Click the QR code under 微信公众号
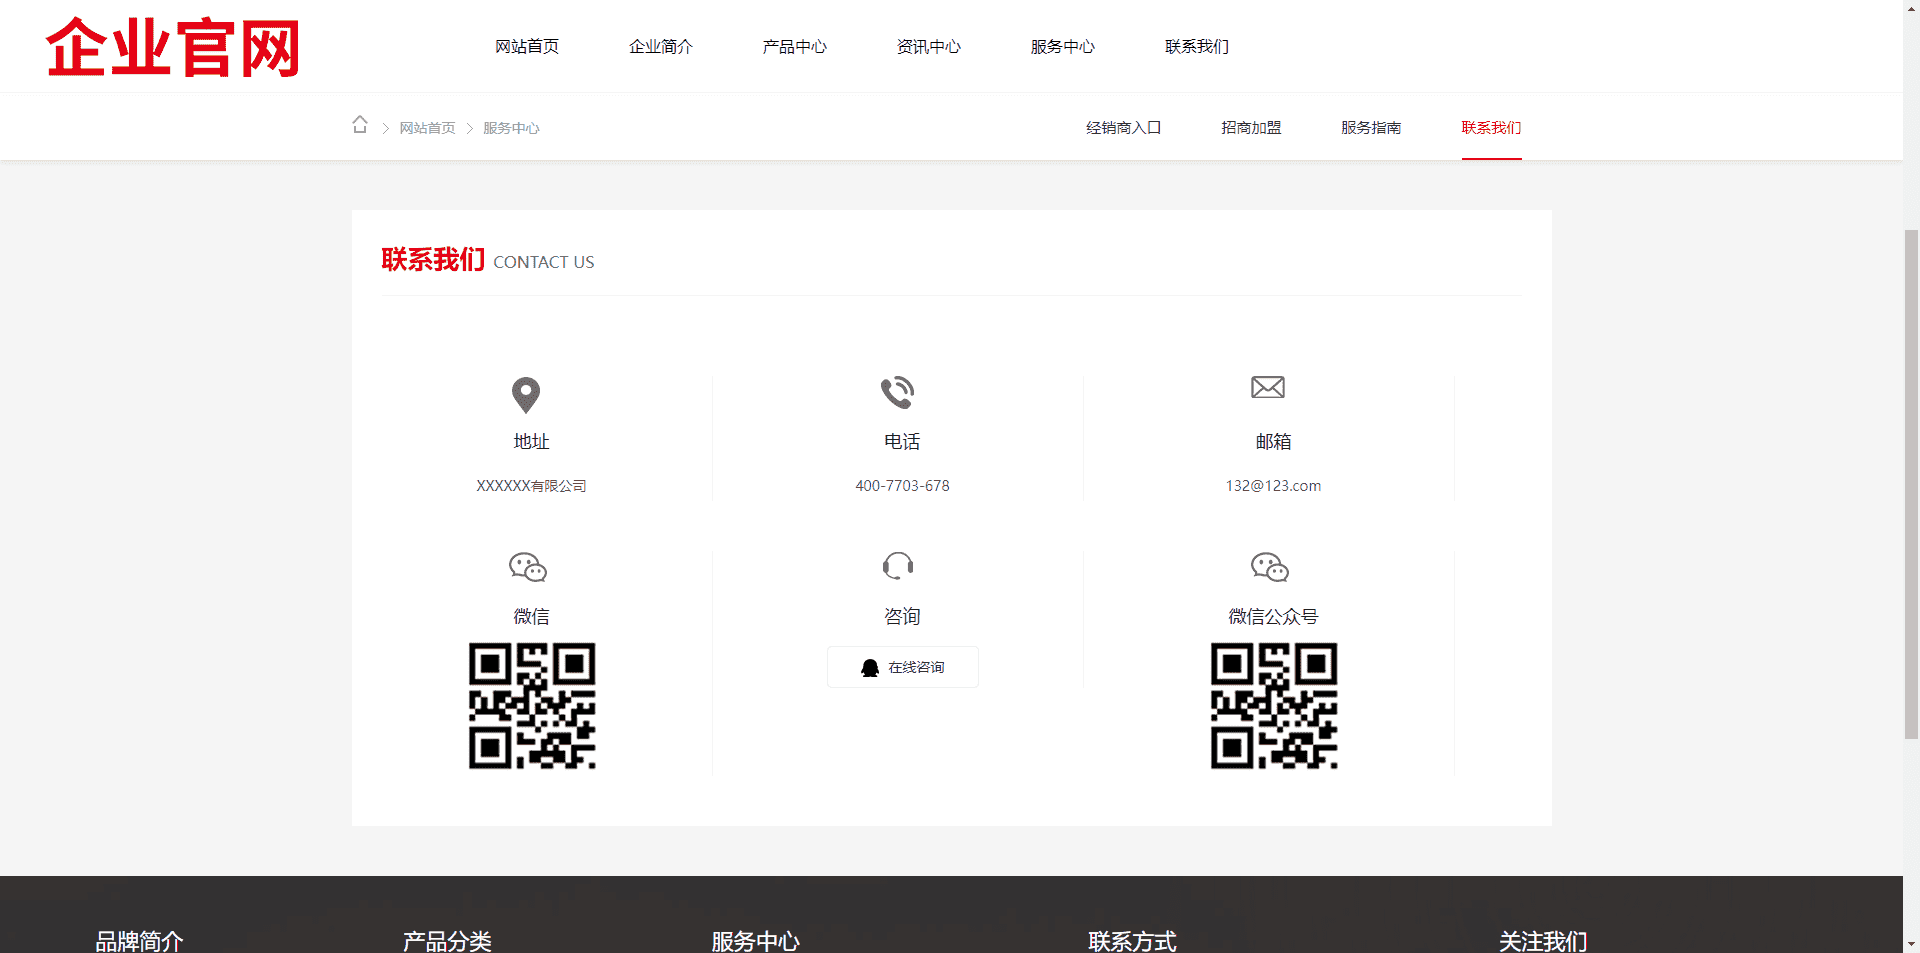Screen dimensions: 1920x953 click(1274, 706)
